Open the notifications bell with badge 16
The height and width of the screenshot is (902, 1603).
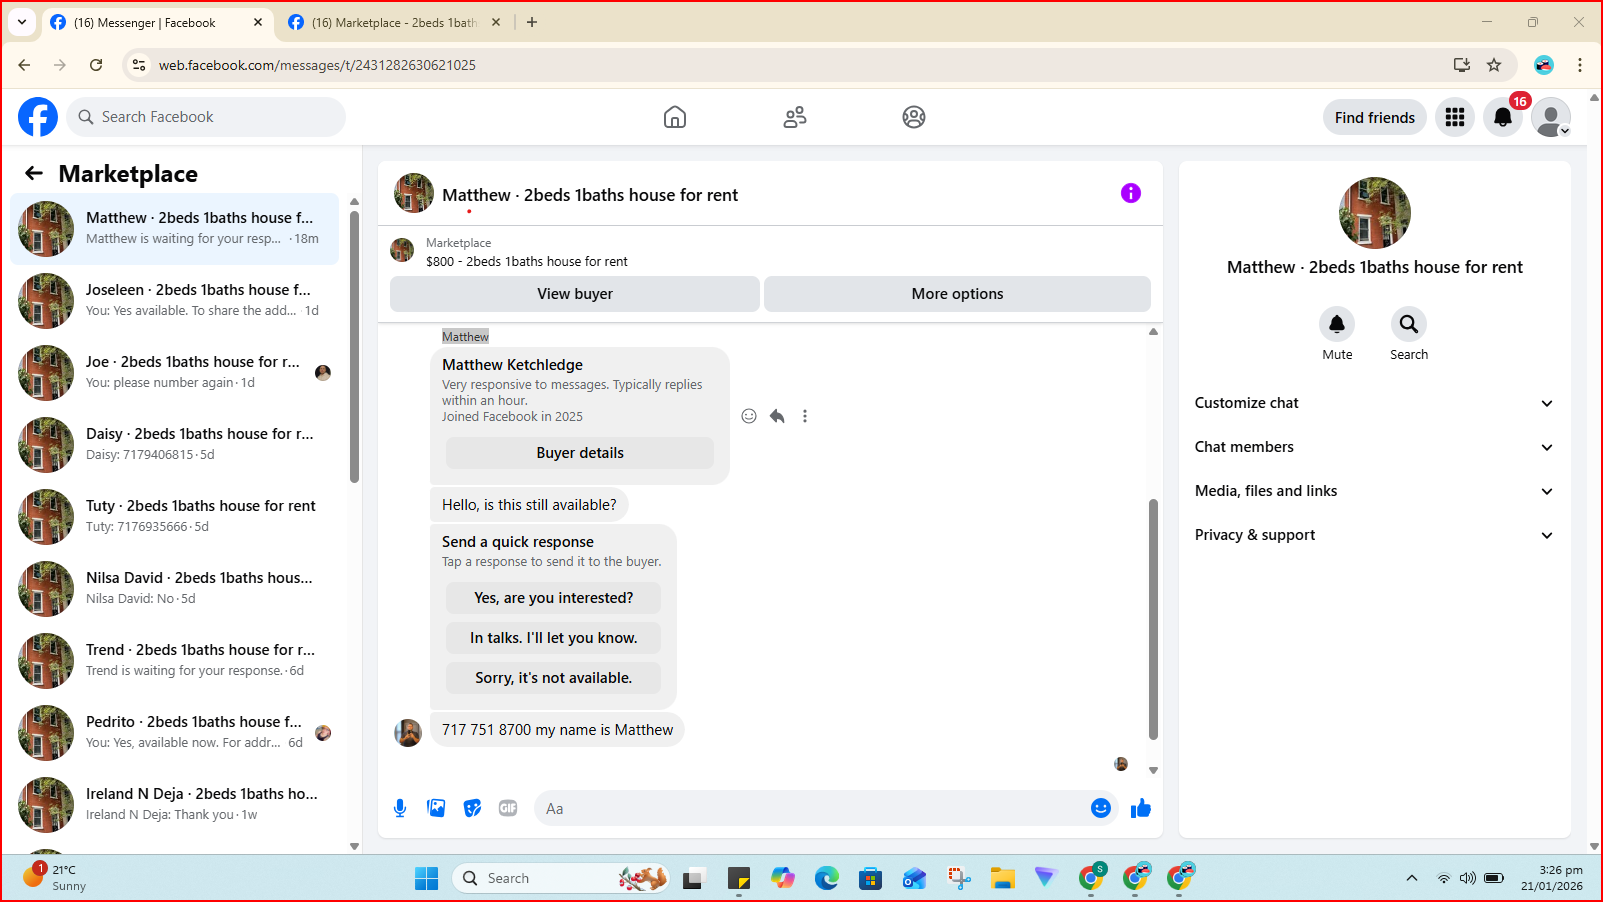click(x=1503, y=117)
